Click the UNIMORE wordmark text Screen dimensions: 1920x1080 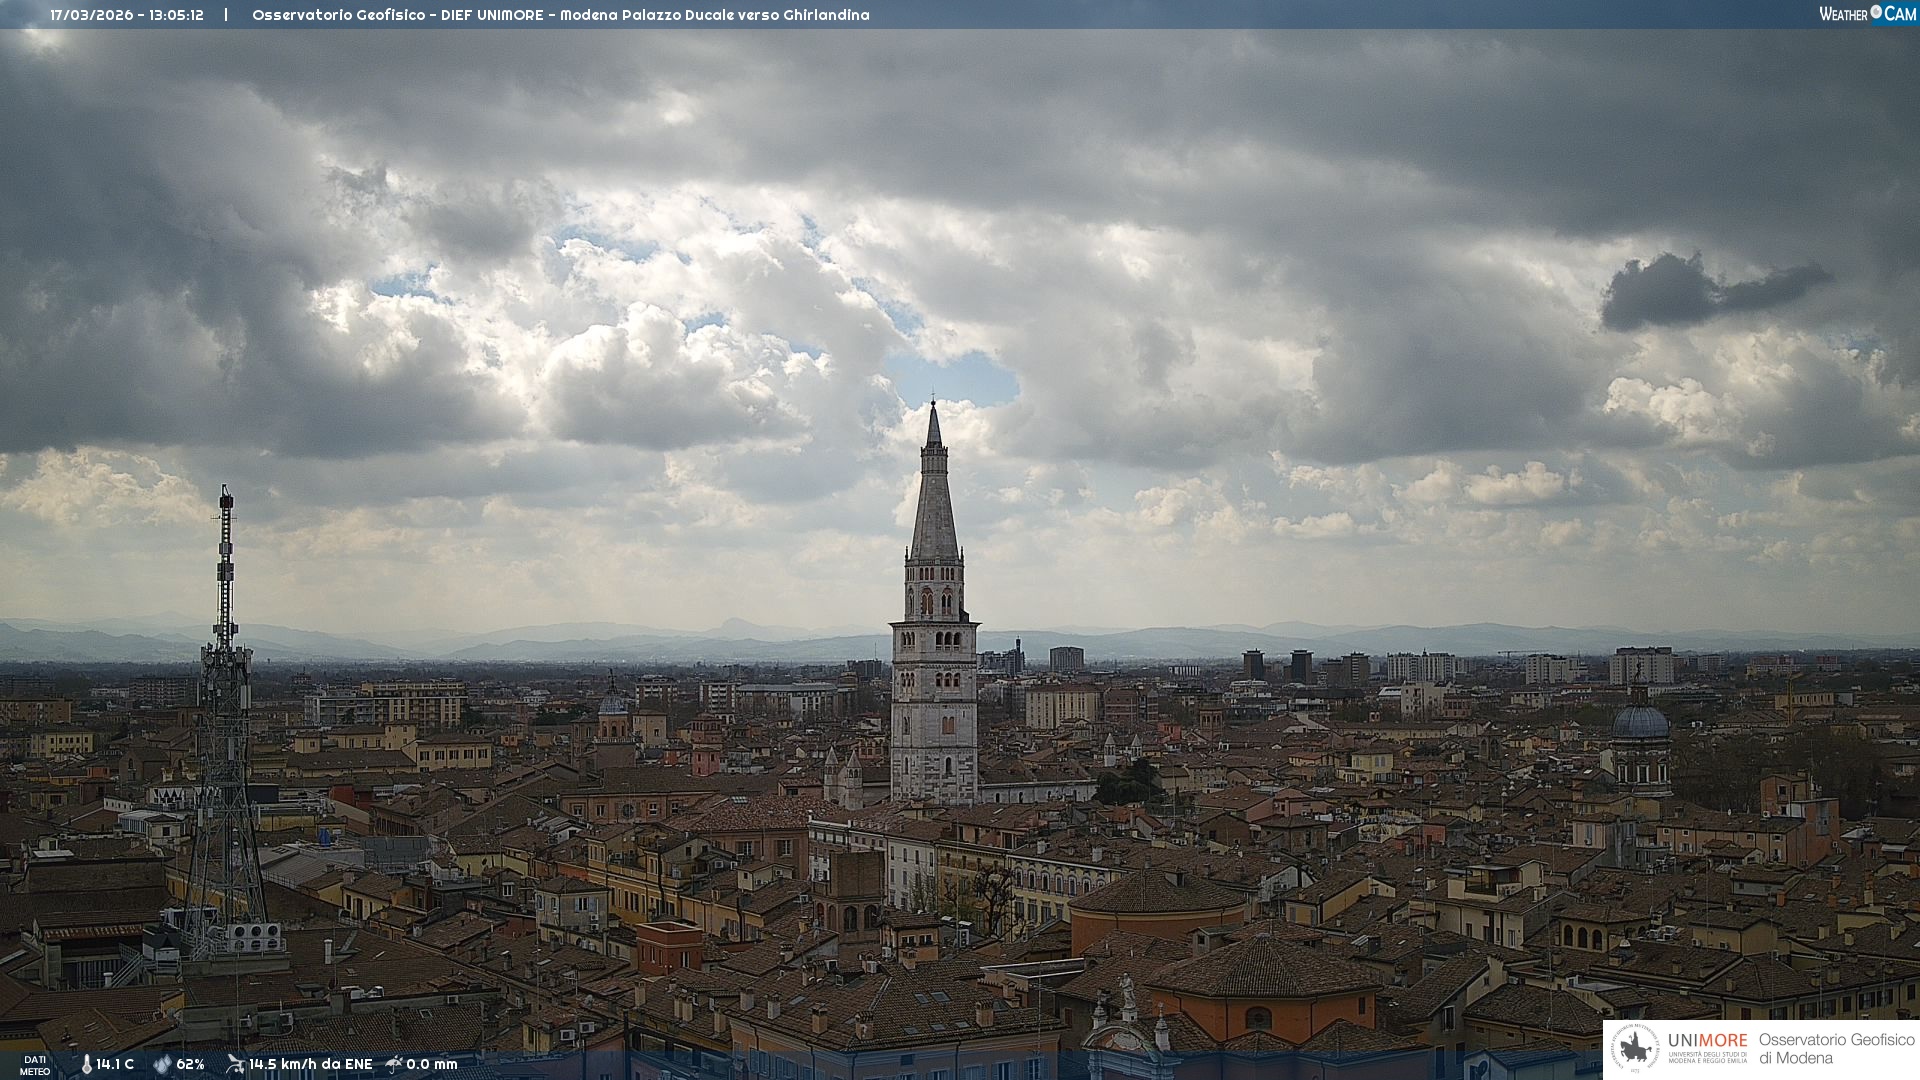tap(1707, 1040)
